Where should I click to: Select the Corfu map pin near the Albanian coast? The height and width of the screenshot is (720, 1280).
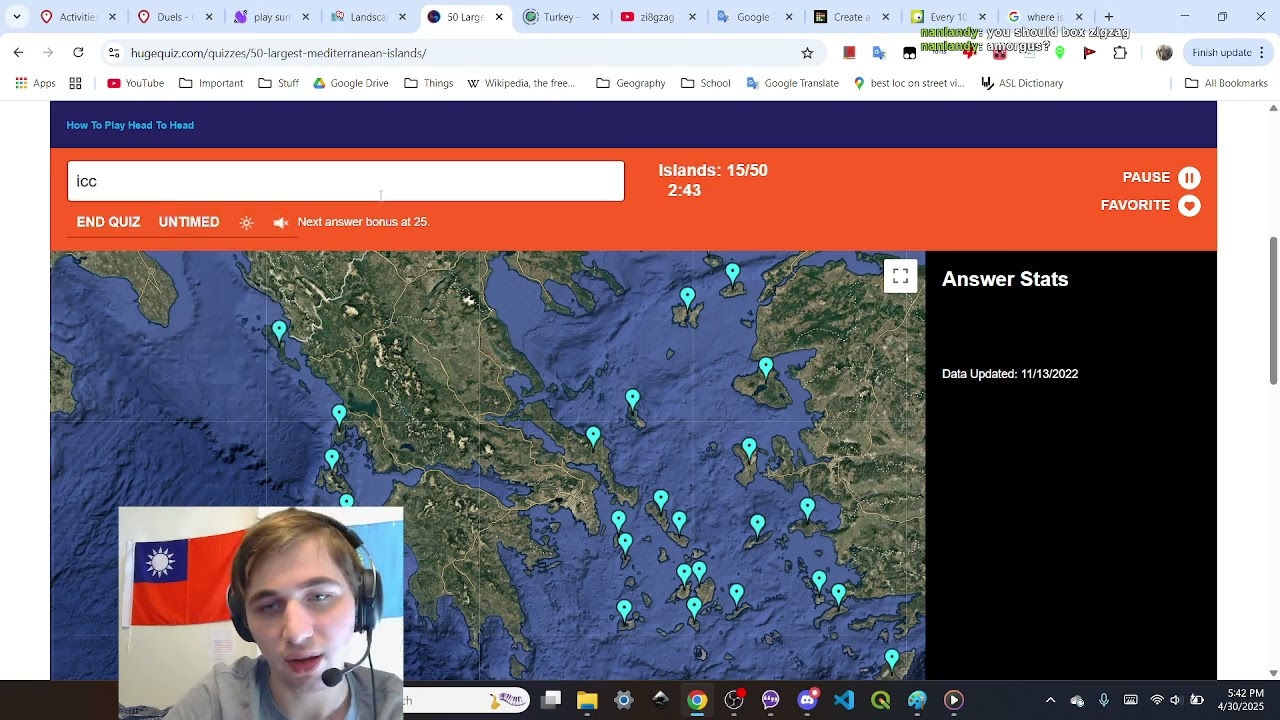point(279,331)
